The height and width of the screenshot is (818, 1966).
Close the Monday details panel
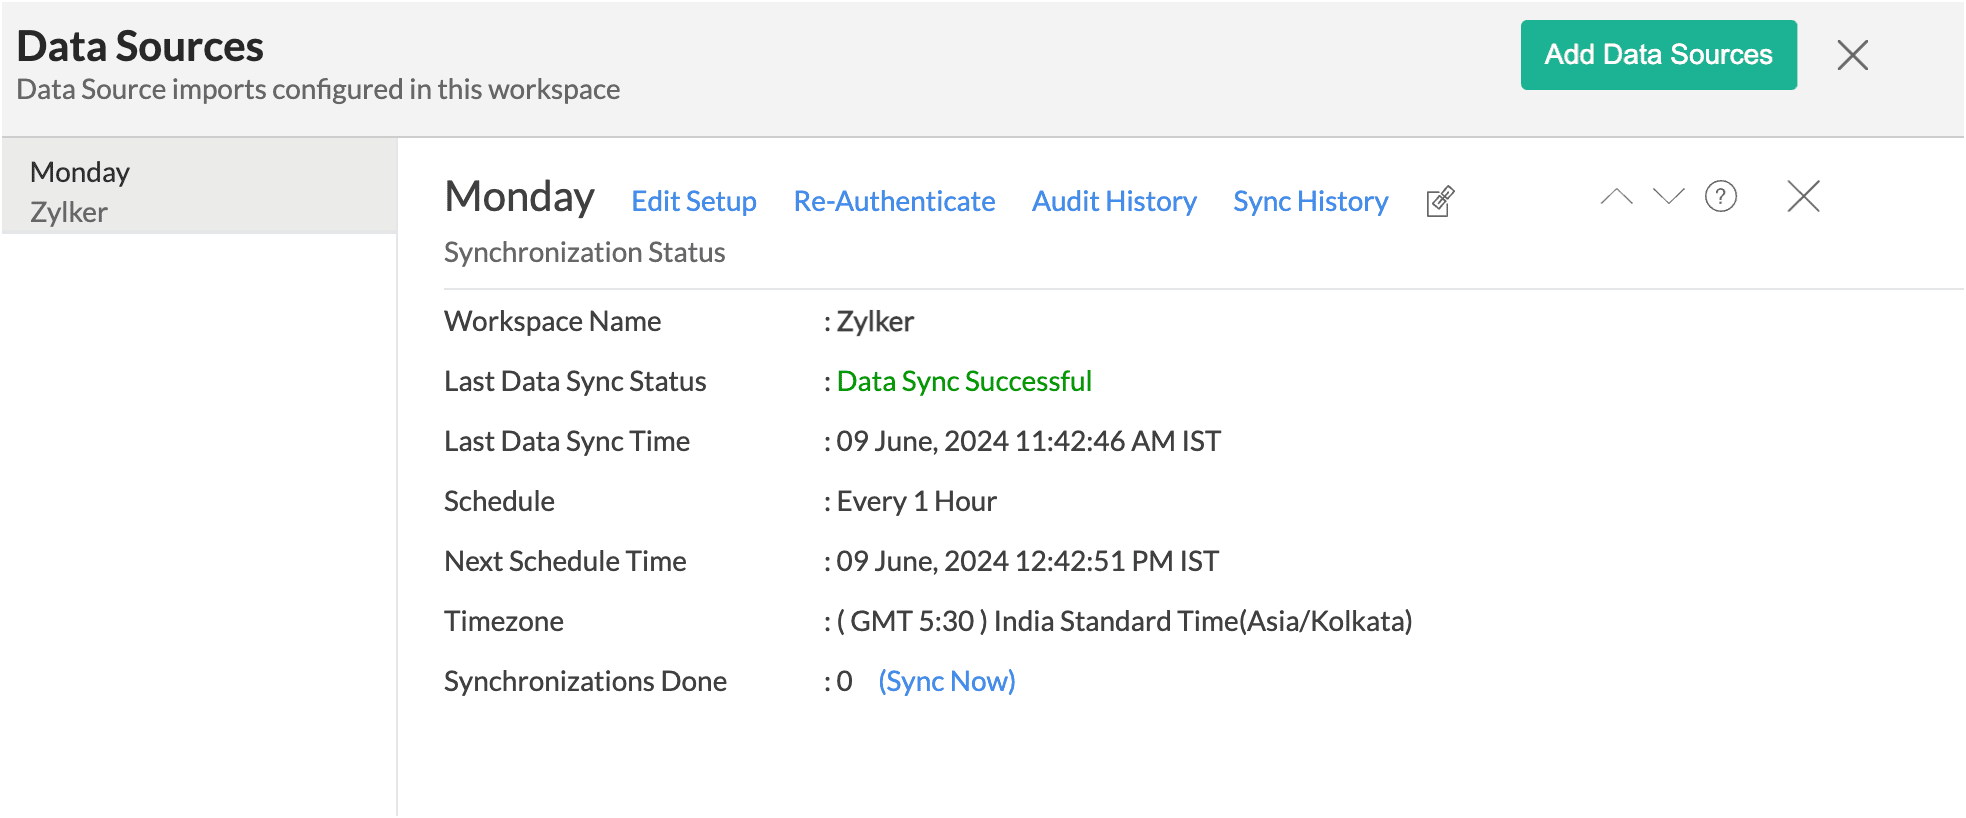1803,196
